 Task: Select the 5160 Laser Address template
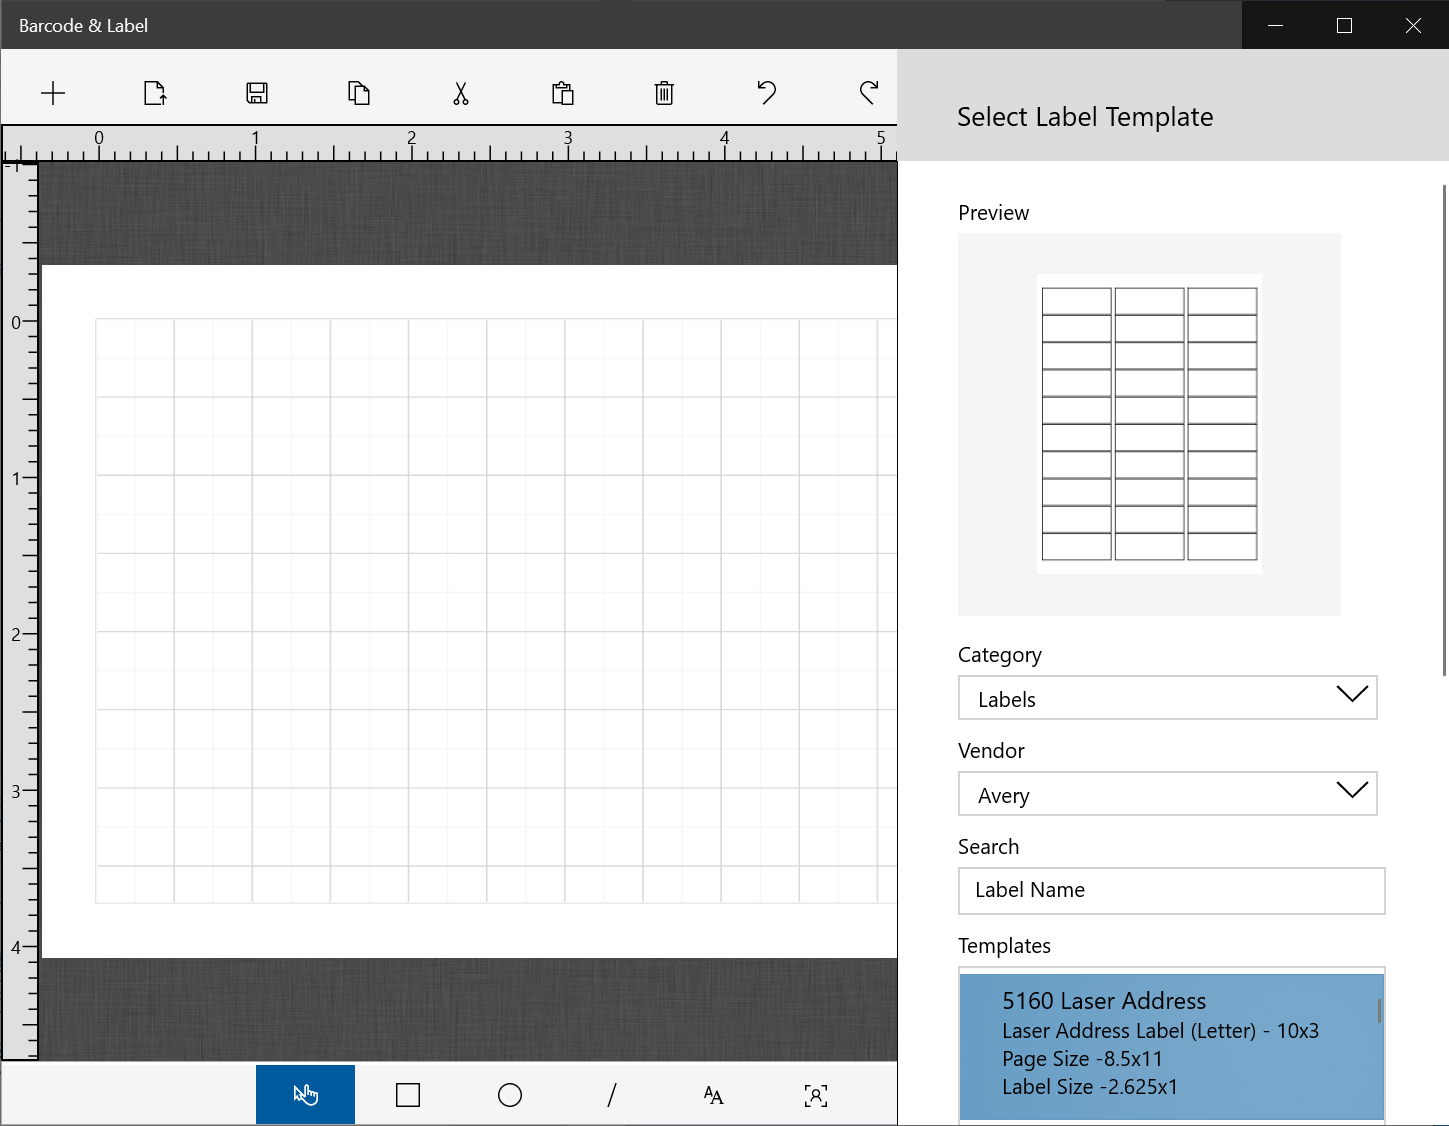tap(1171, 1046)
